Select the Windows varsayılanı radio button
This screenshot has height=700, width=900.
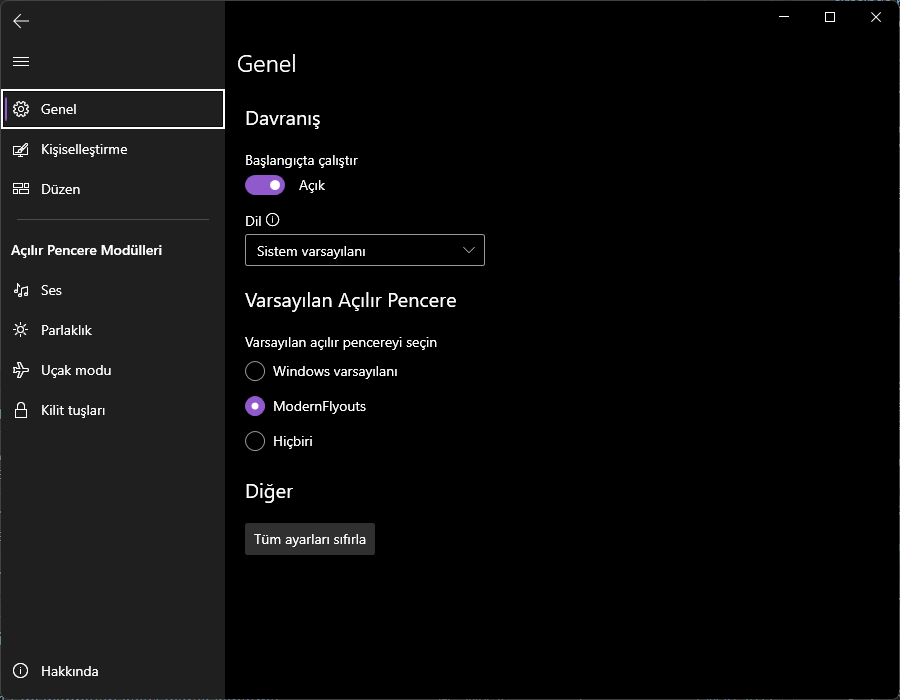click(x=255, y=371)
